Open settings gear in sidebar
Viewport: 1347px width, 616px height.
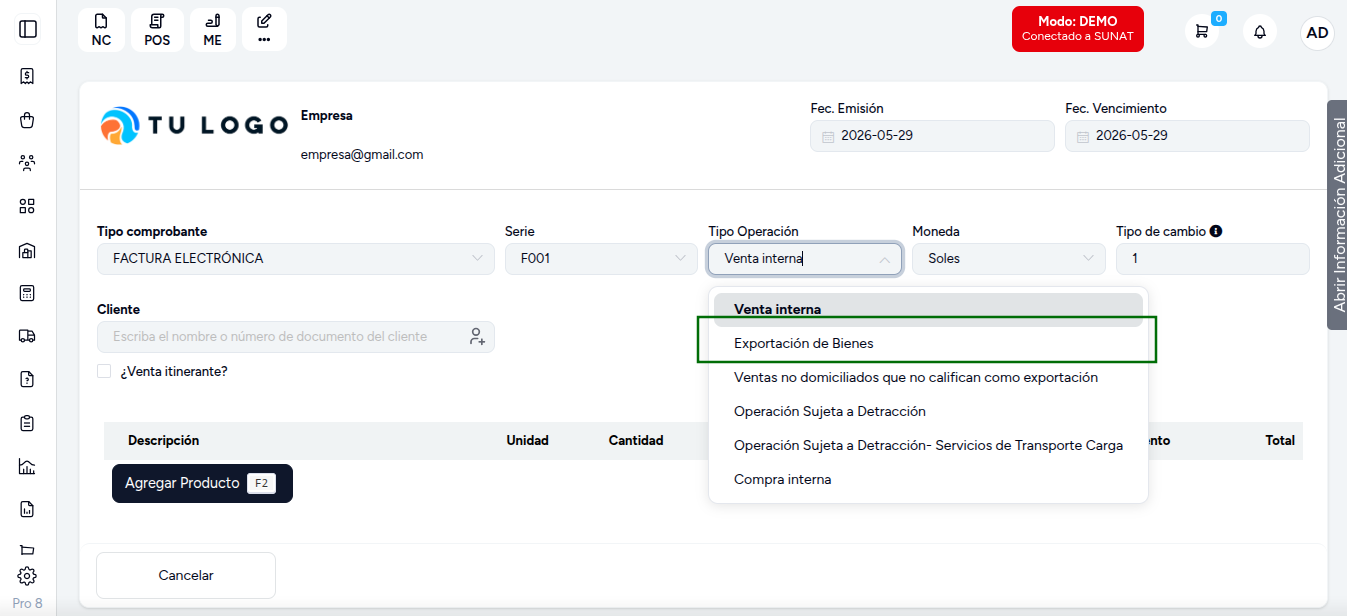click(x=27, y=576)
